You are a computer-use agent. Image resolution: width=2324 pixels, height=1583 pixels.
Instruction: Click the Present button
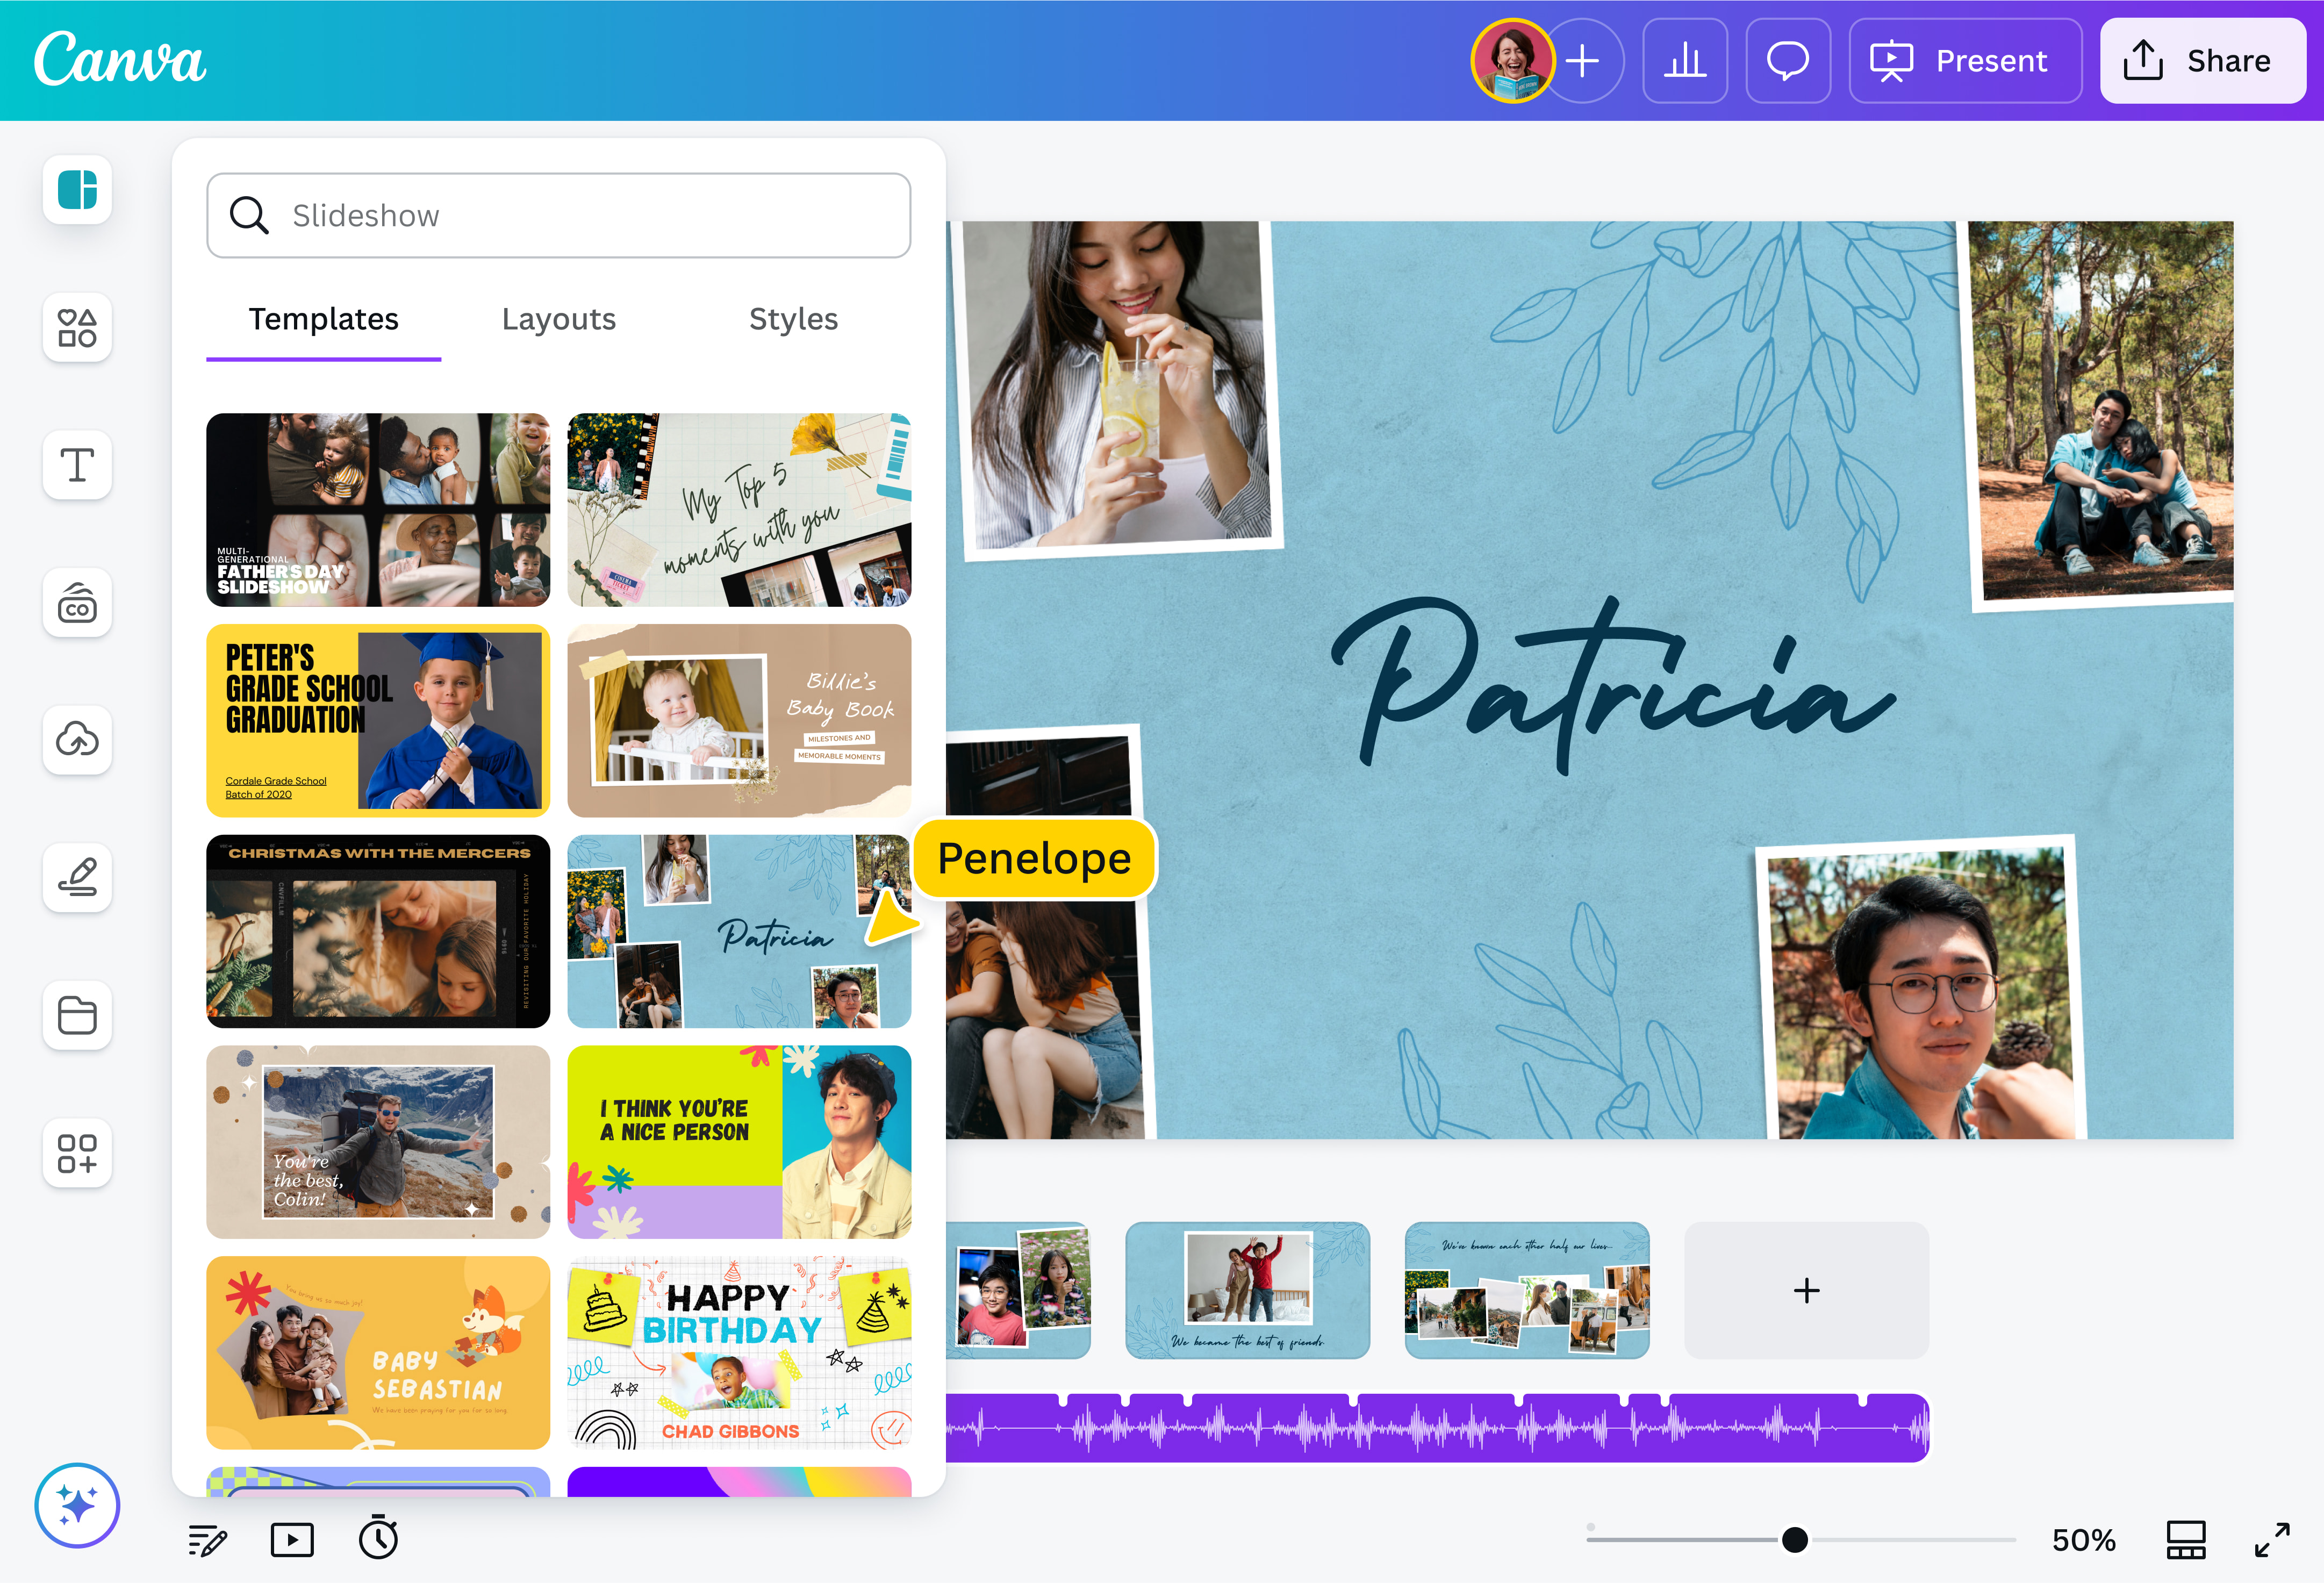1964,60
